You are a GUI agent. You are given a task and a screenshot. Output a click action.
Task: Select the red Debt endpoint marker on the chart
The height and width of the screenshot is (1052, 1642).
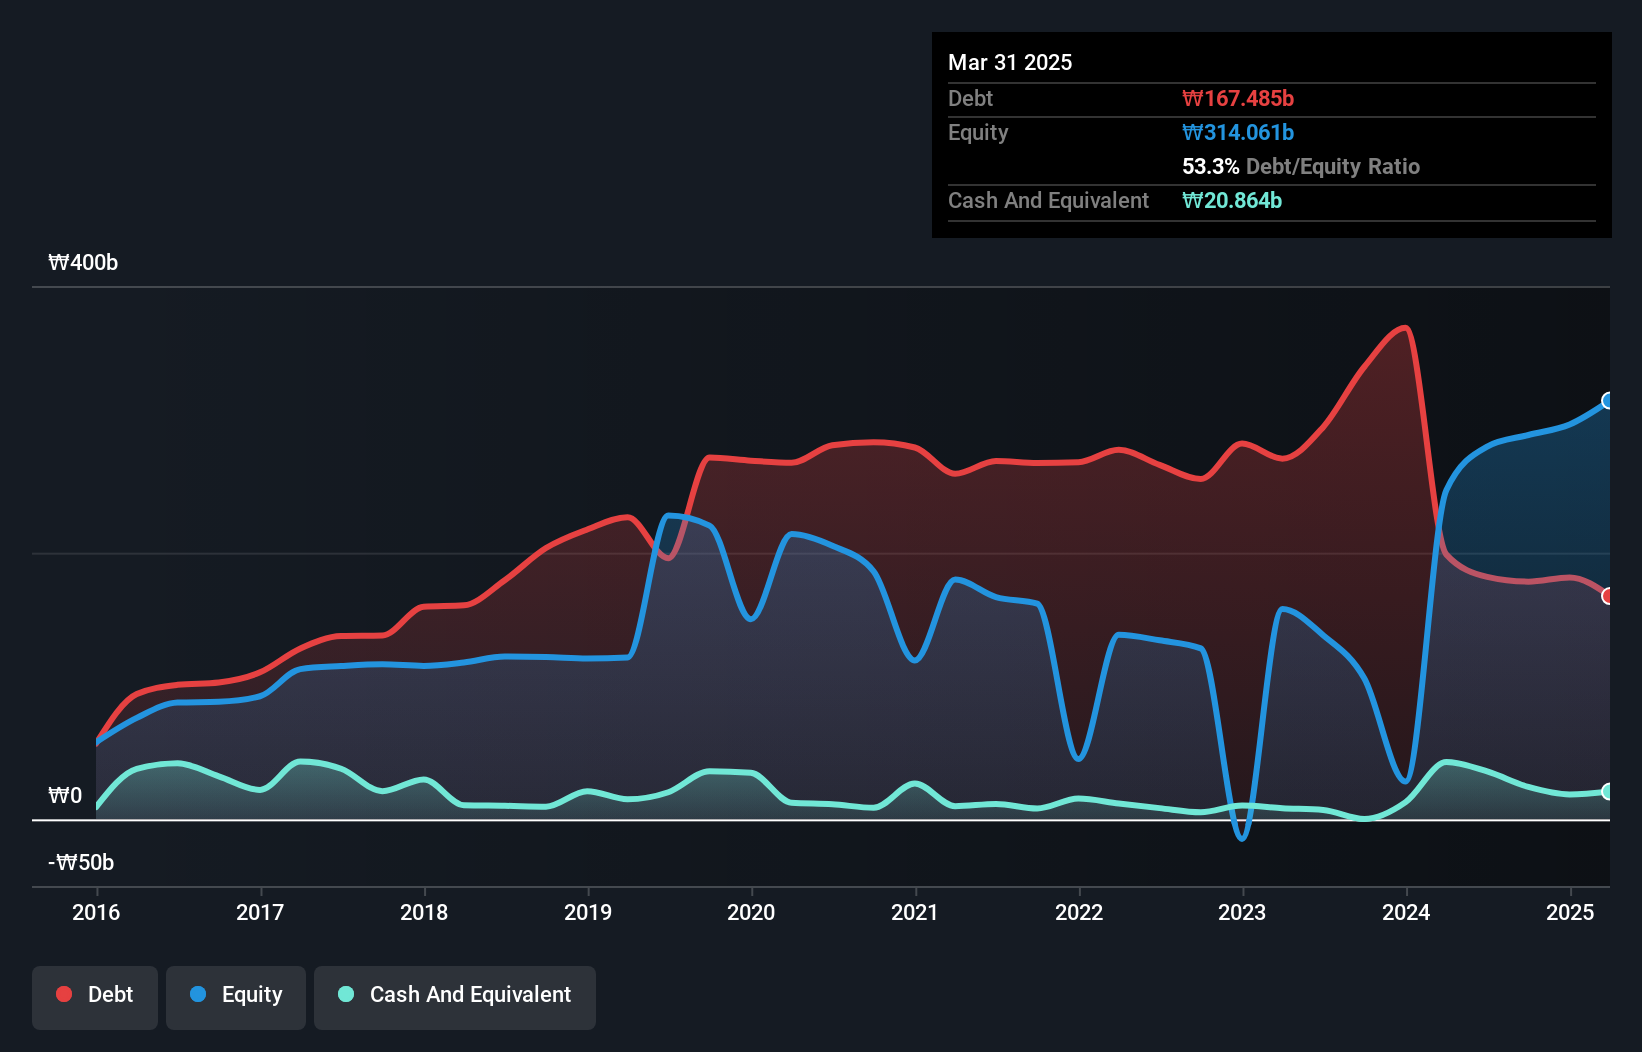click(x=1608, y=594)
